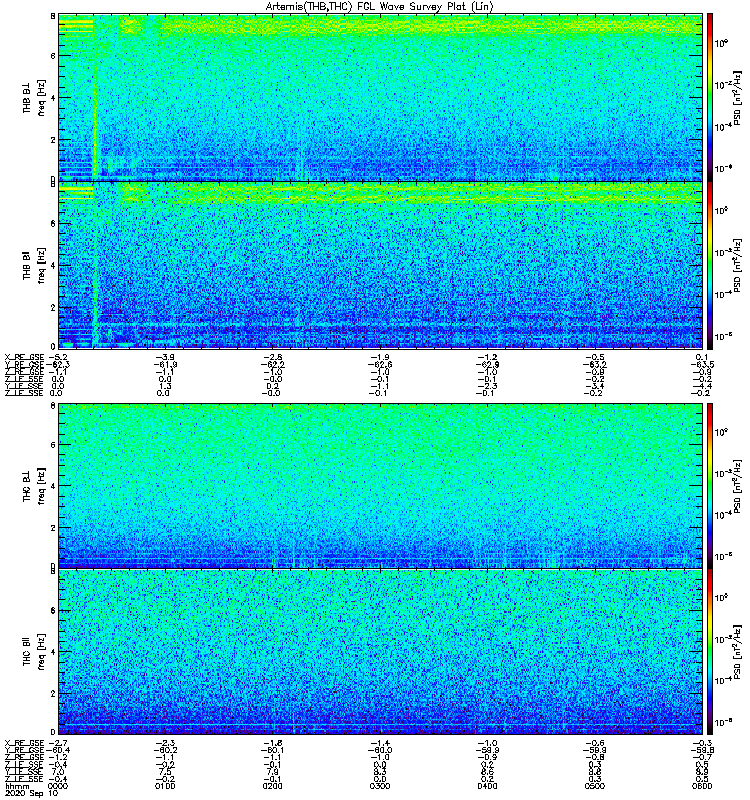Click the THC X_RE_GSE value "-2.7"
The image size is (750, 800).
pyautogui.click(x=58, y=743)
